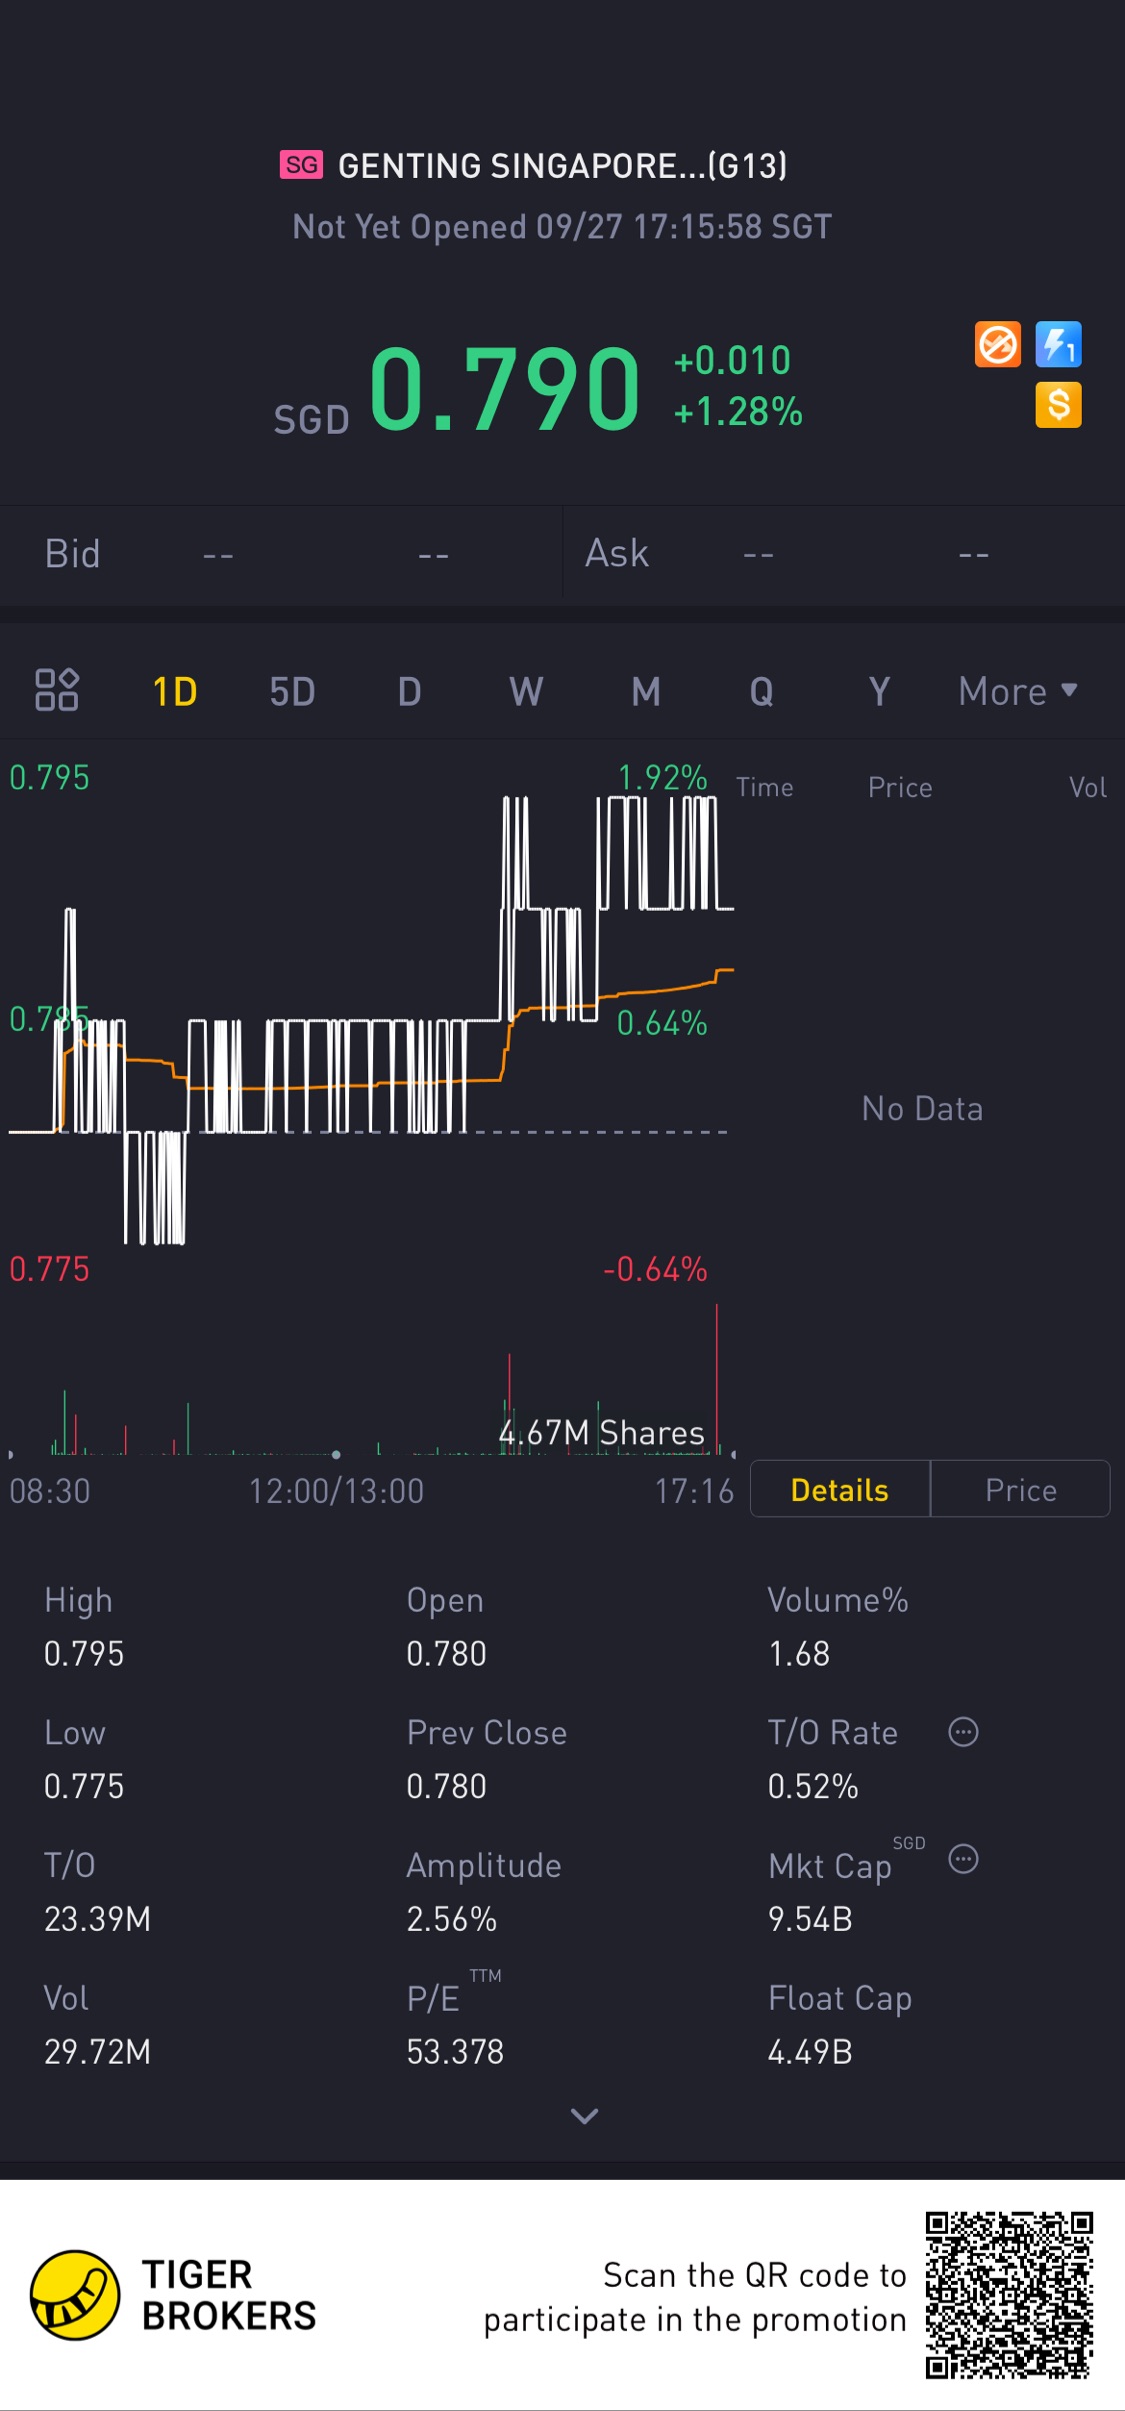Tap the yellow dollar sign icon

[1058, 405]
